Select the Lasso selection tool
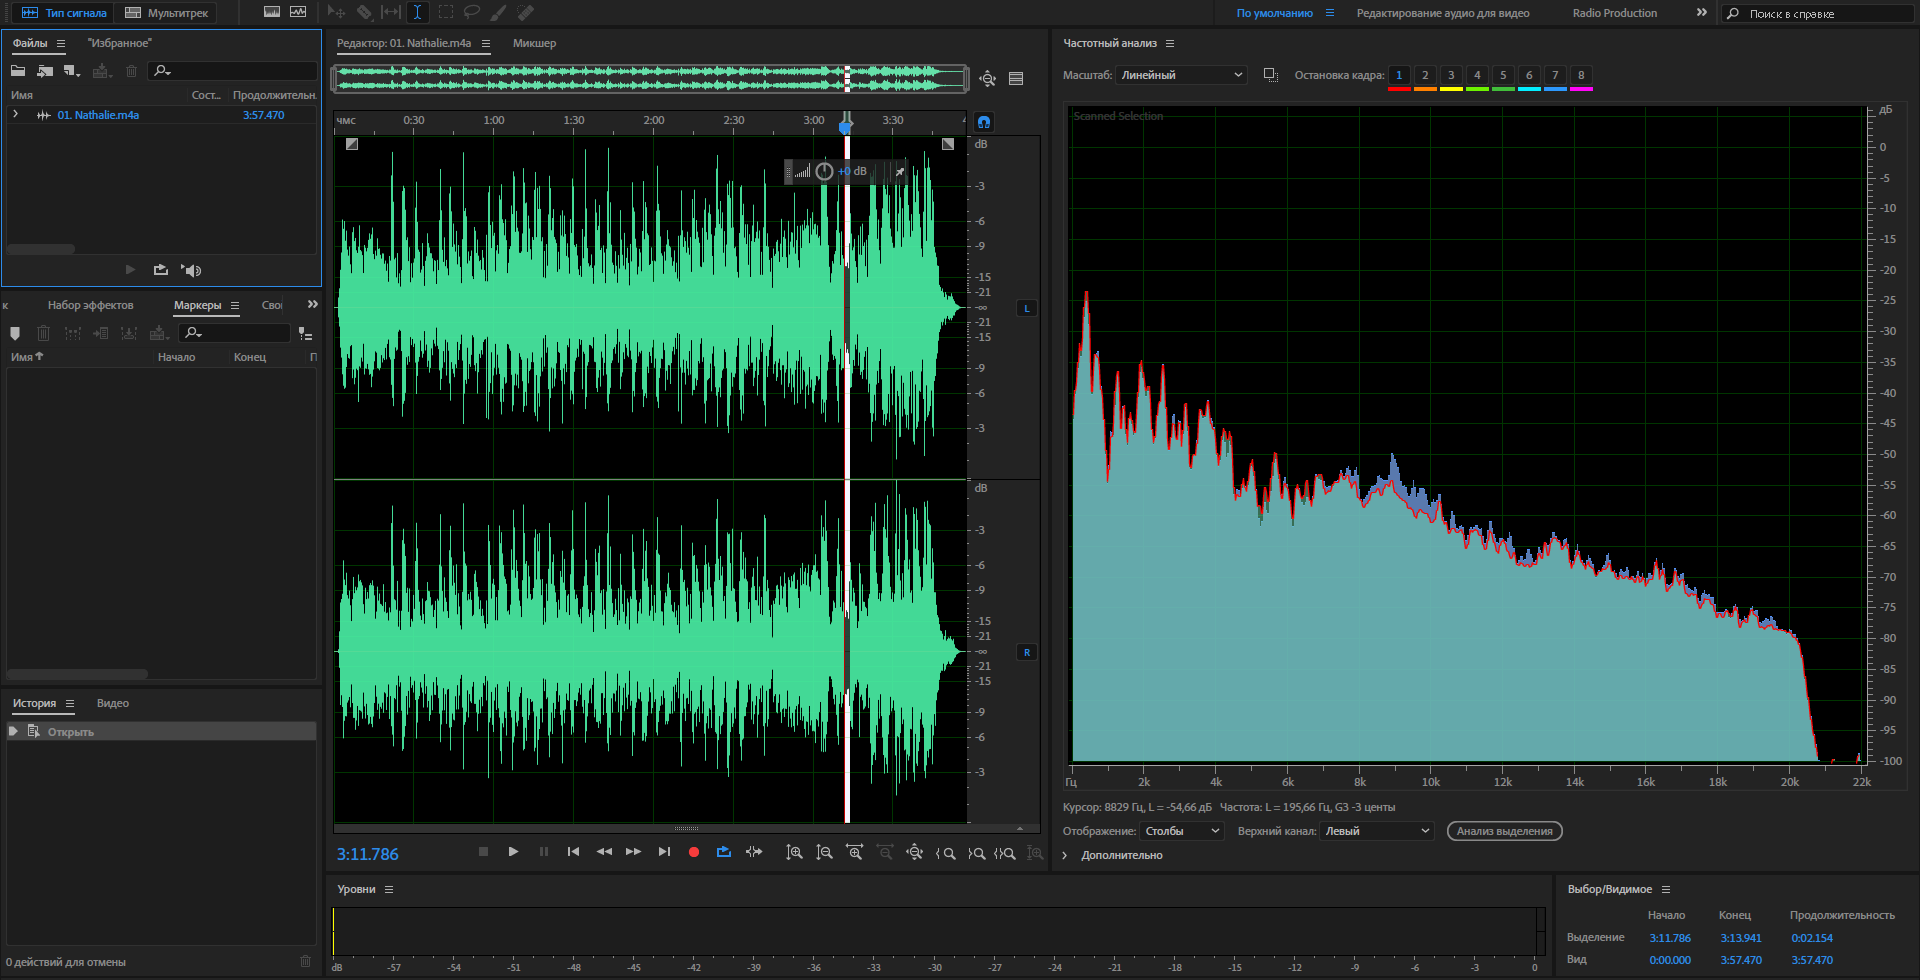The image size is (1920, 980). 471,13
